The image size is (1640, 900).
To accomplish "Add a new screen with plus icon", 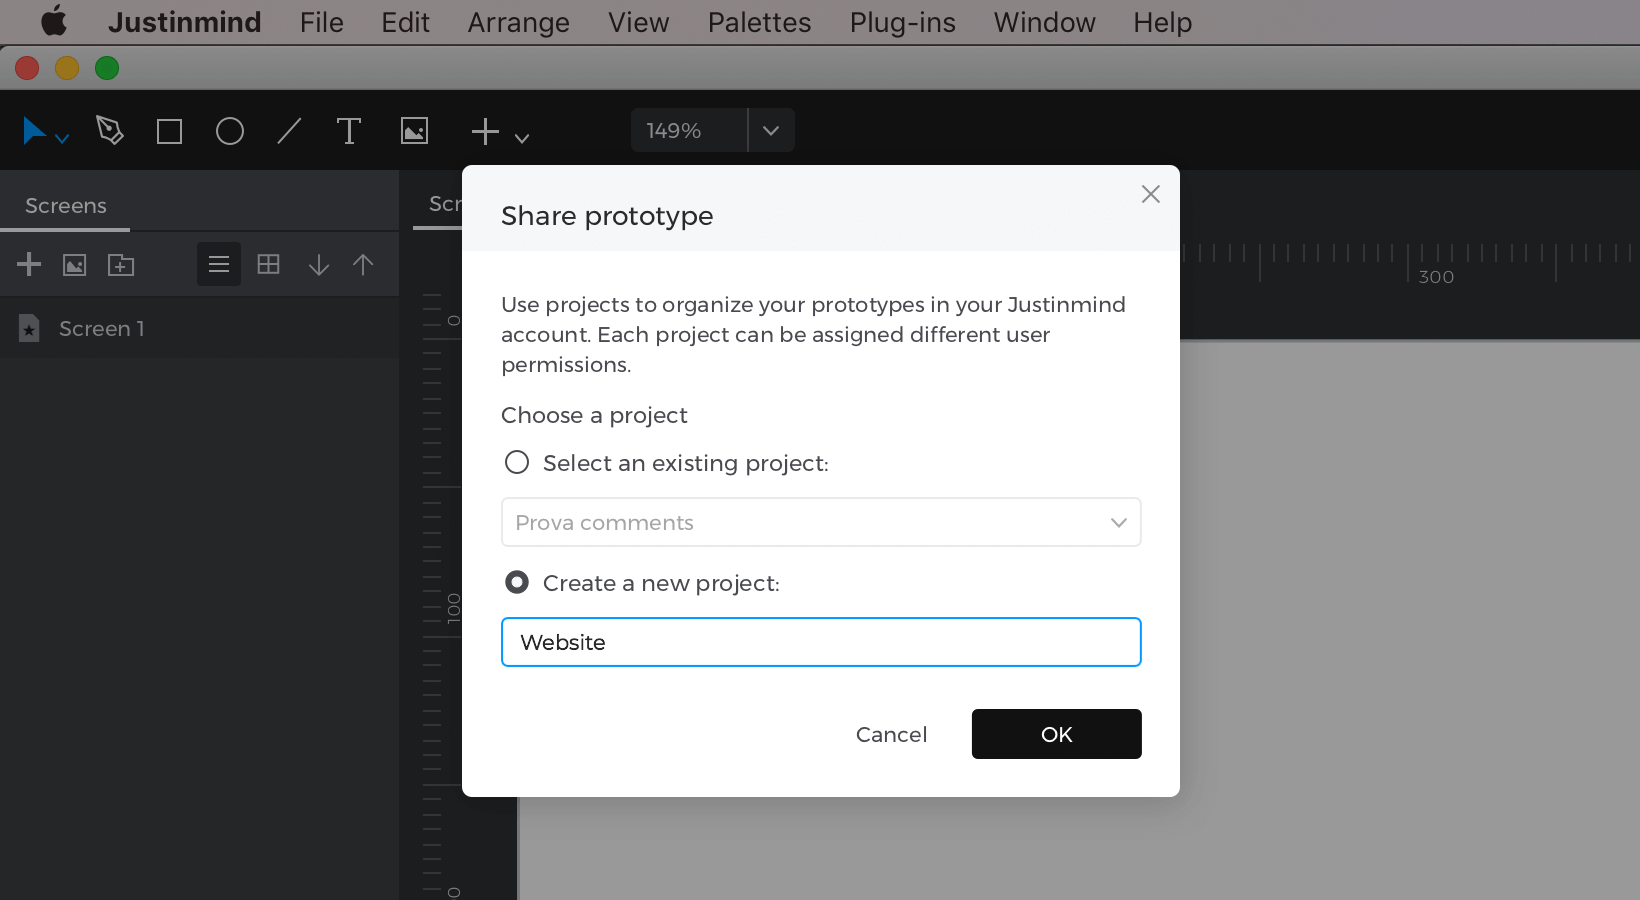I will coord(29,264).
